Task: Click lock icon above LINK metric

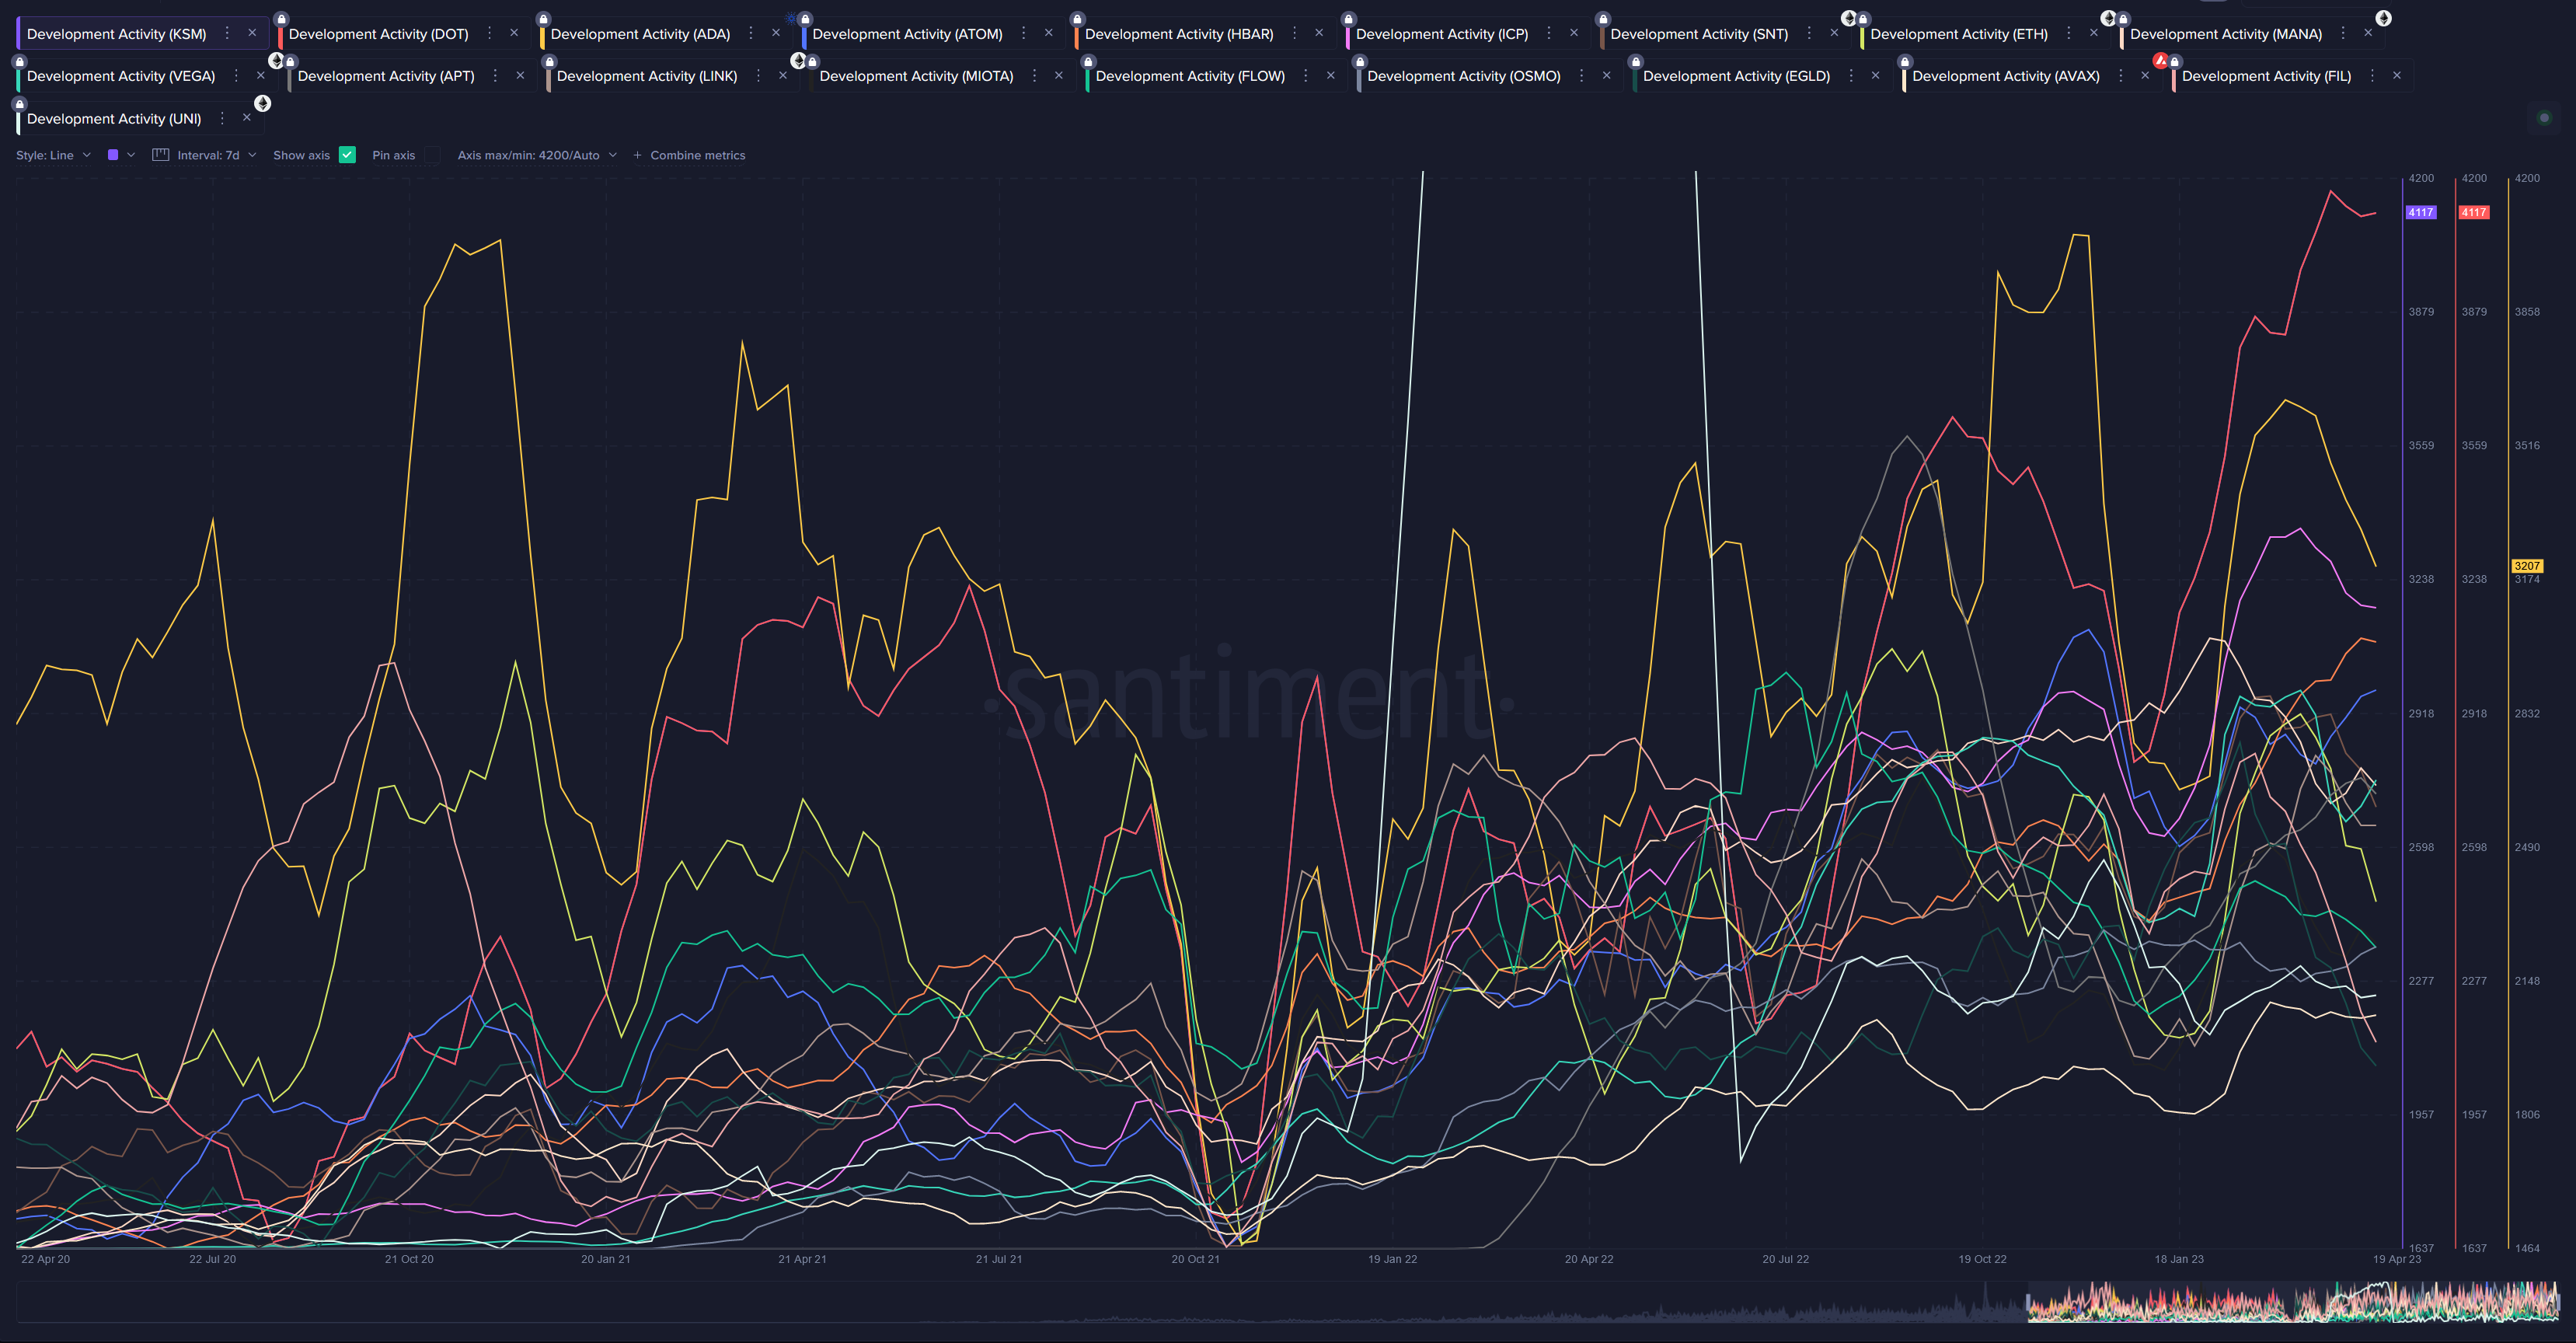Action: [x=549, y=62]
